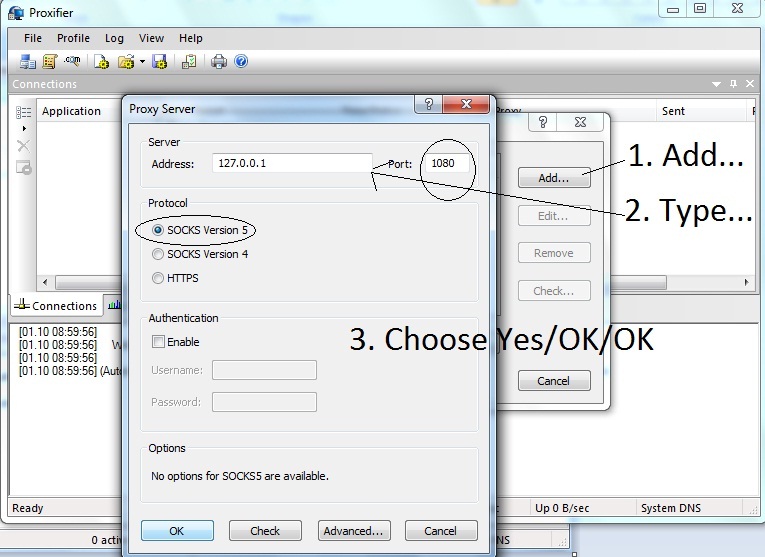Click the Password input field
The height and width of the screenshot is (557, 765).
(264, 402)
